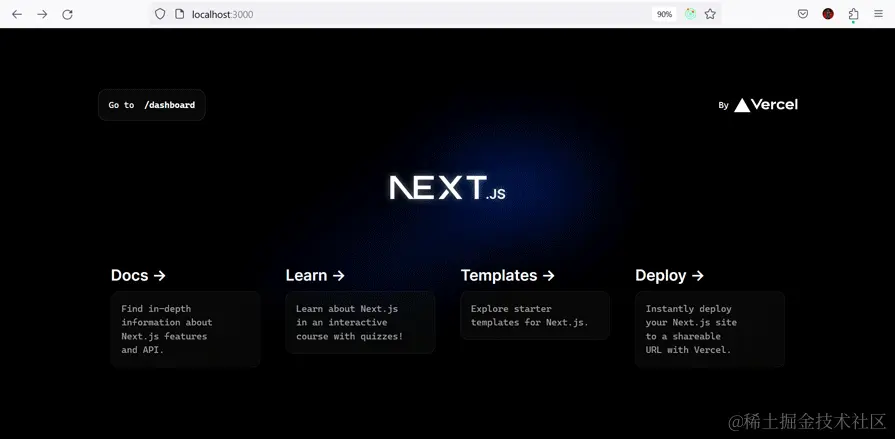View site information page icon

coord(179,14)
